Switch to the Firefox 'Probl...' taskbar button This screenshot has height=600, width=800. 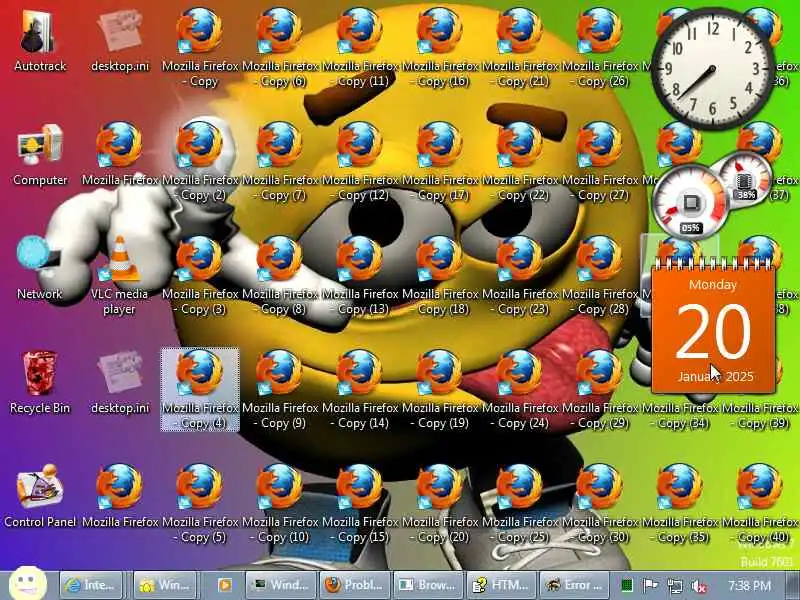pos(355,585)
